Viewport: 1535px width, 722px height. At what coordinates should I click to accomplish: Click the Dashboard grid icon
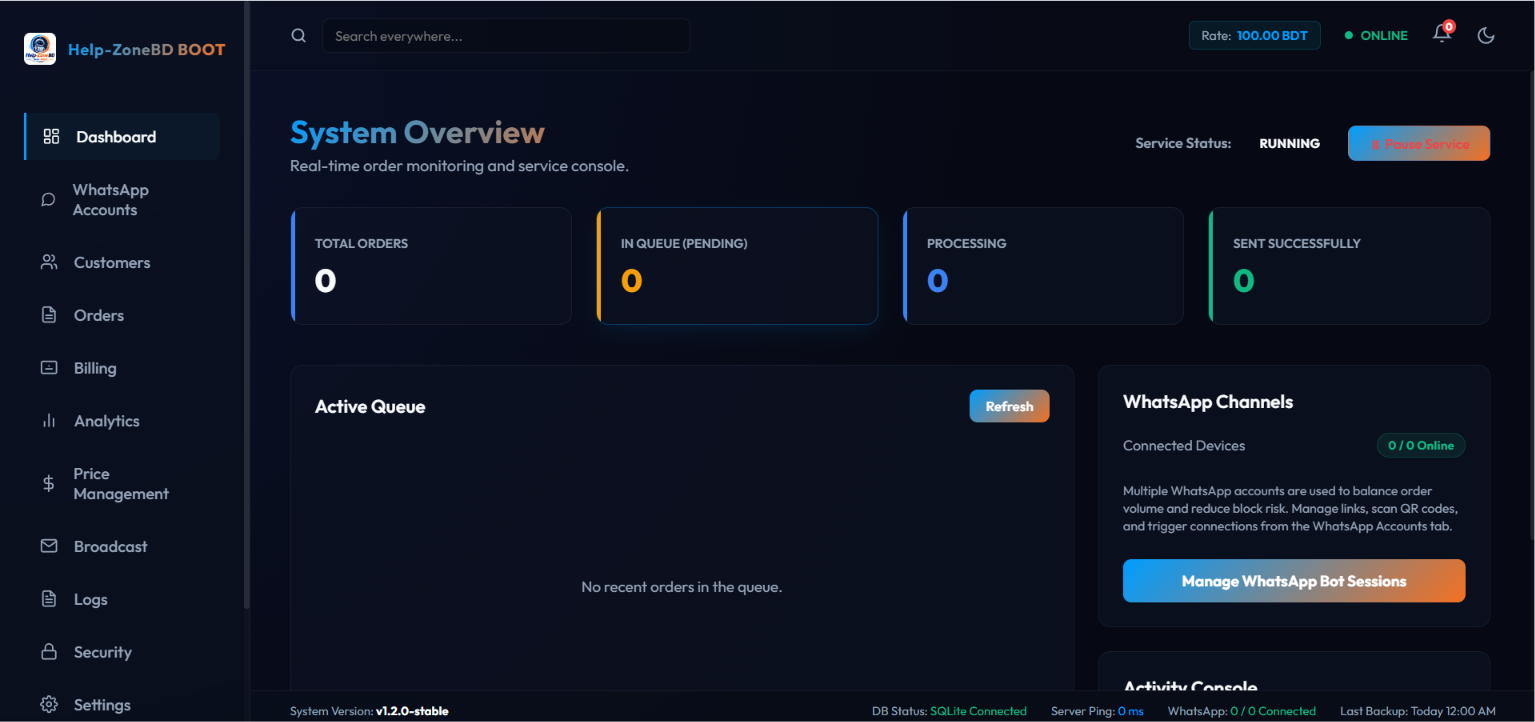point(51,137)
